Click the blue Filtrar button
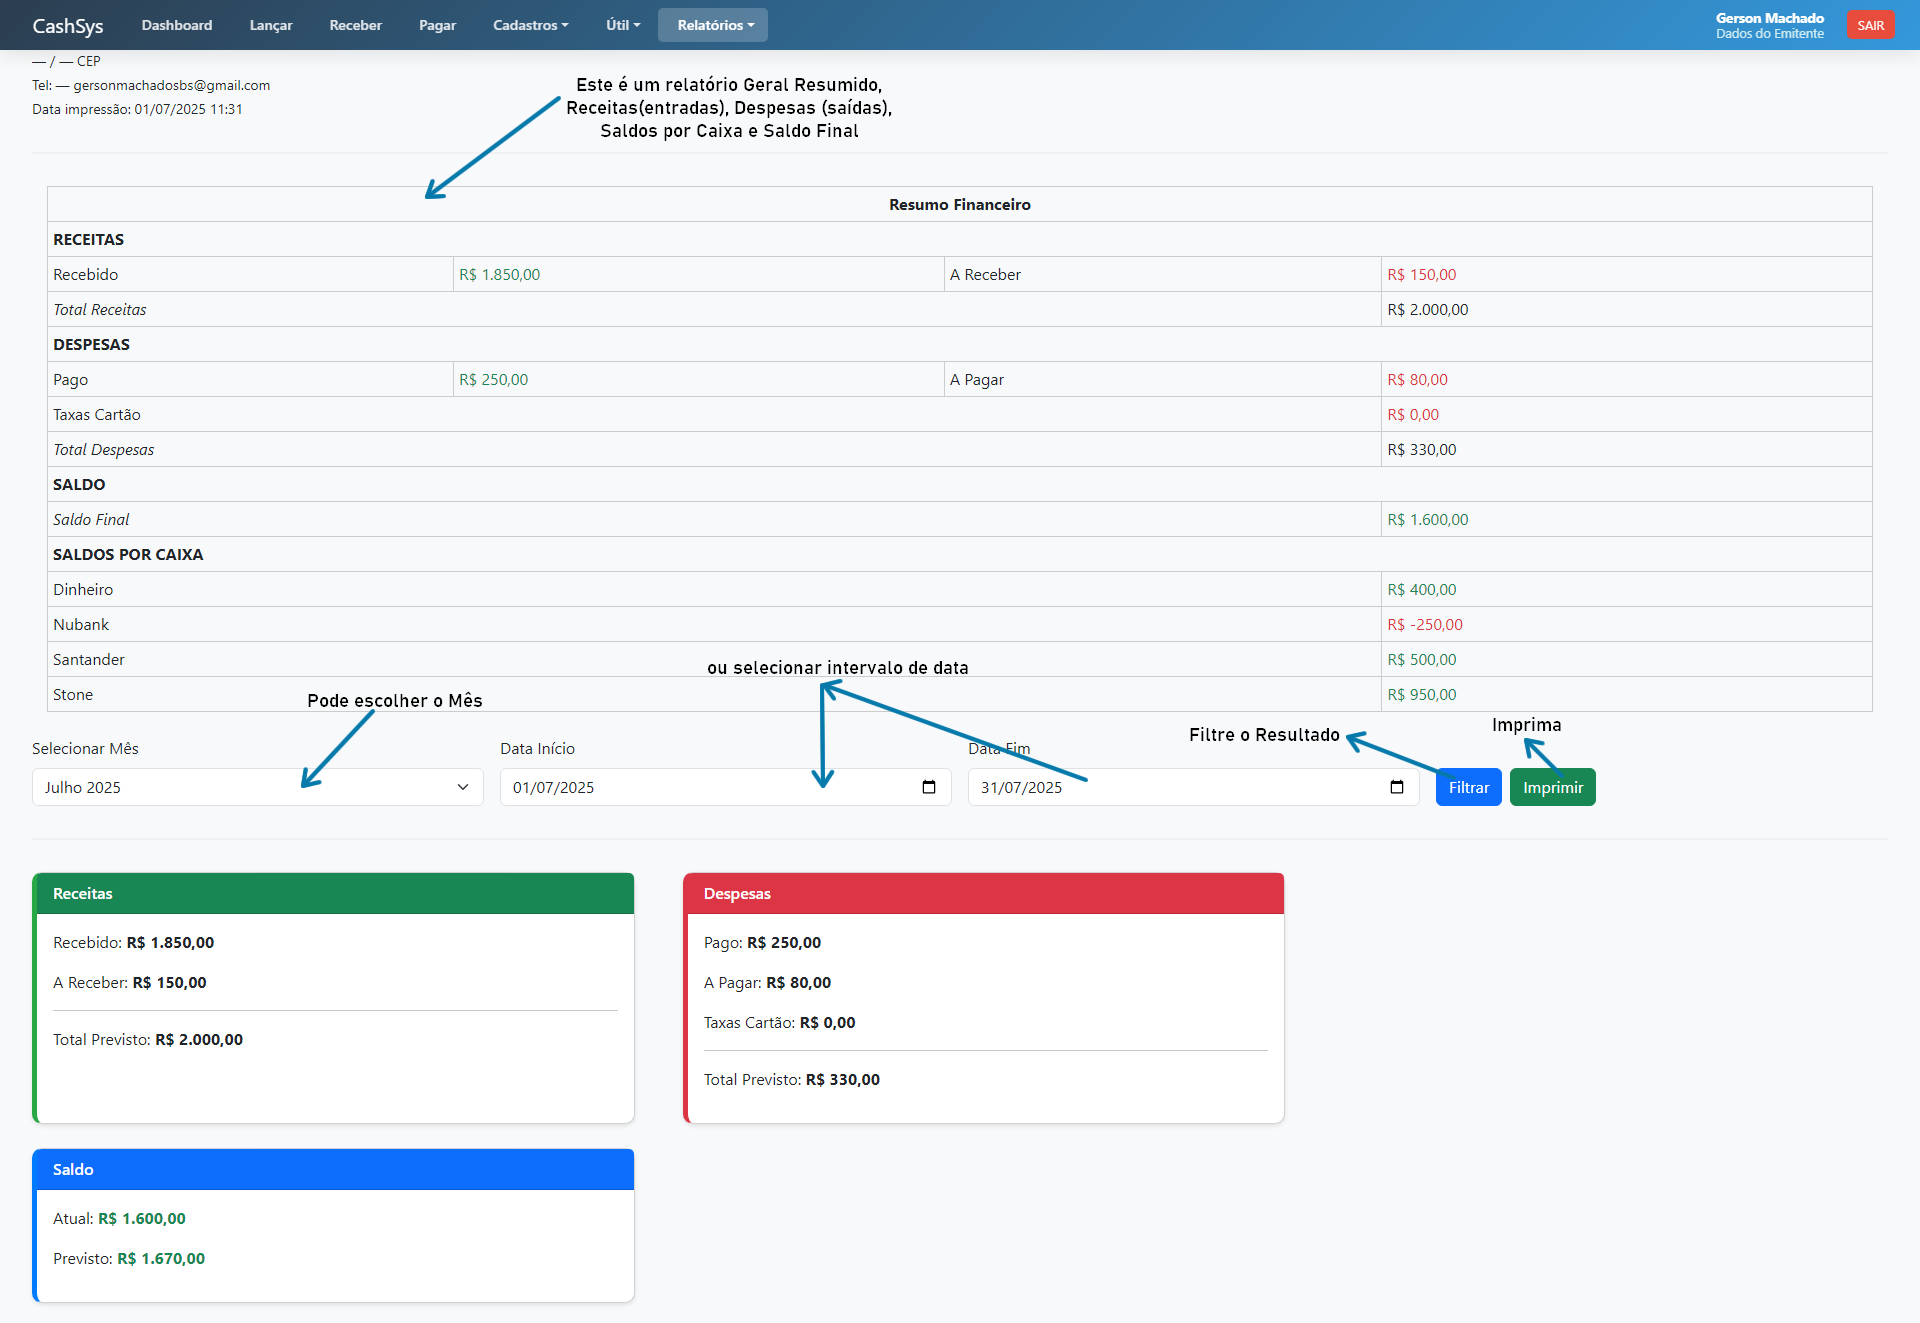The height and width of the screenshot is (1323, 1920). click(1468, 787)
